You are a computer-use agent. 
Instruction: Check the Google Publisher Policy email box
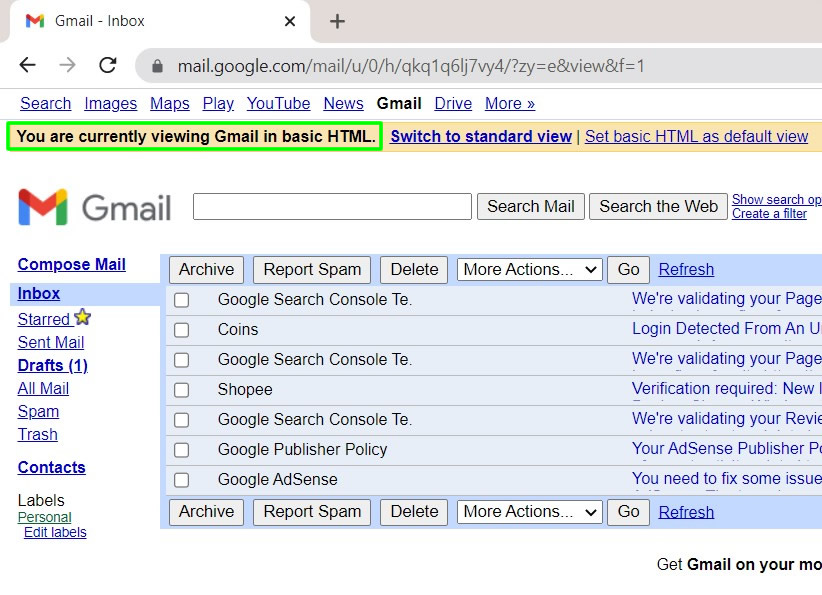(x=181, y=450)
